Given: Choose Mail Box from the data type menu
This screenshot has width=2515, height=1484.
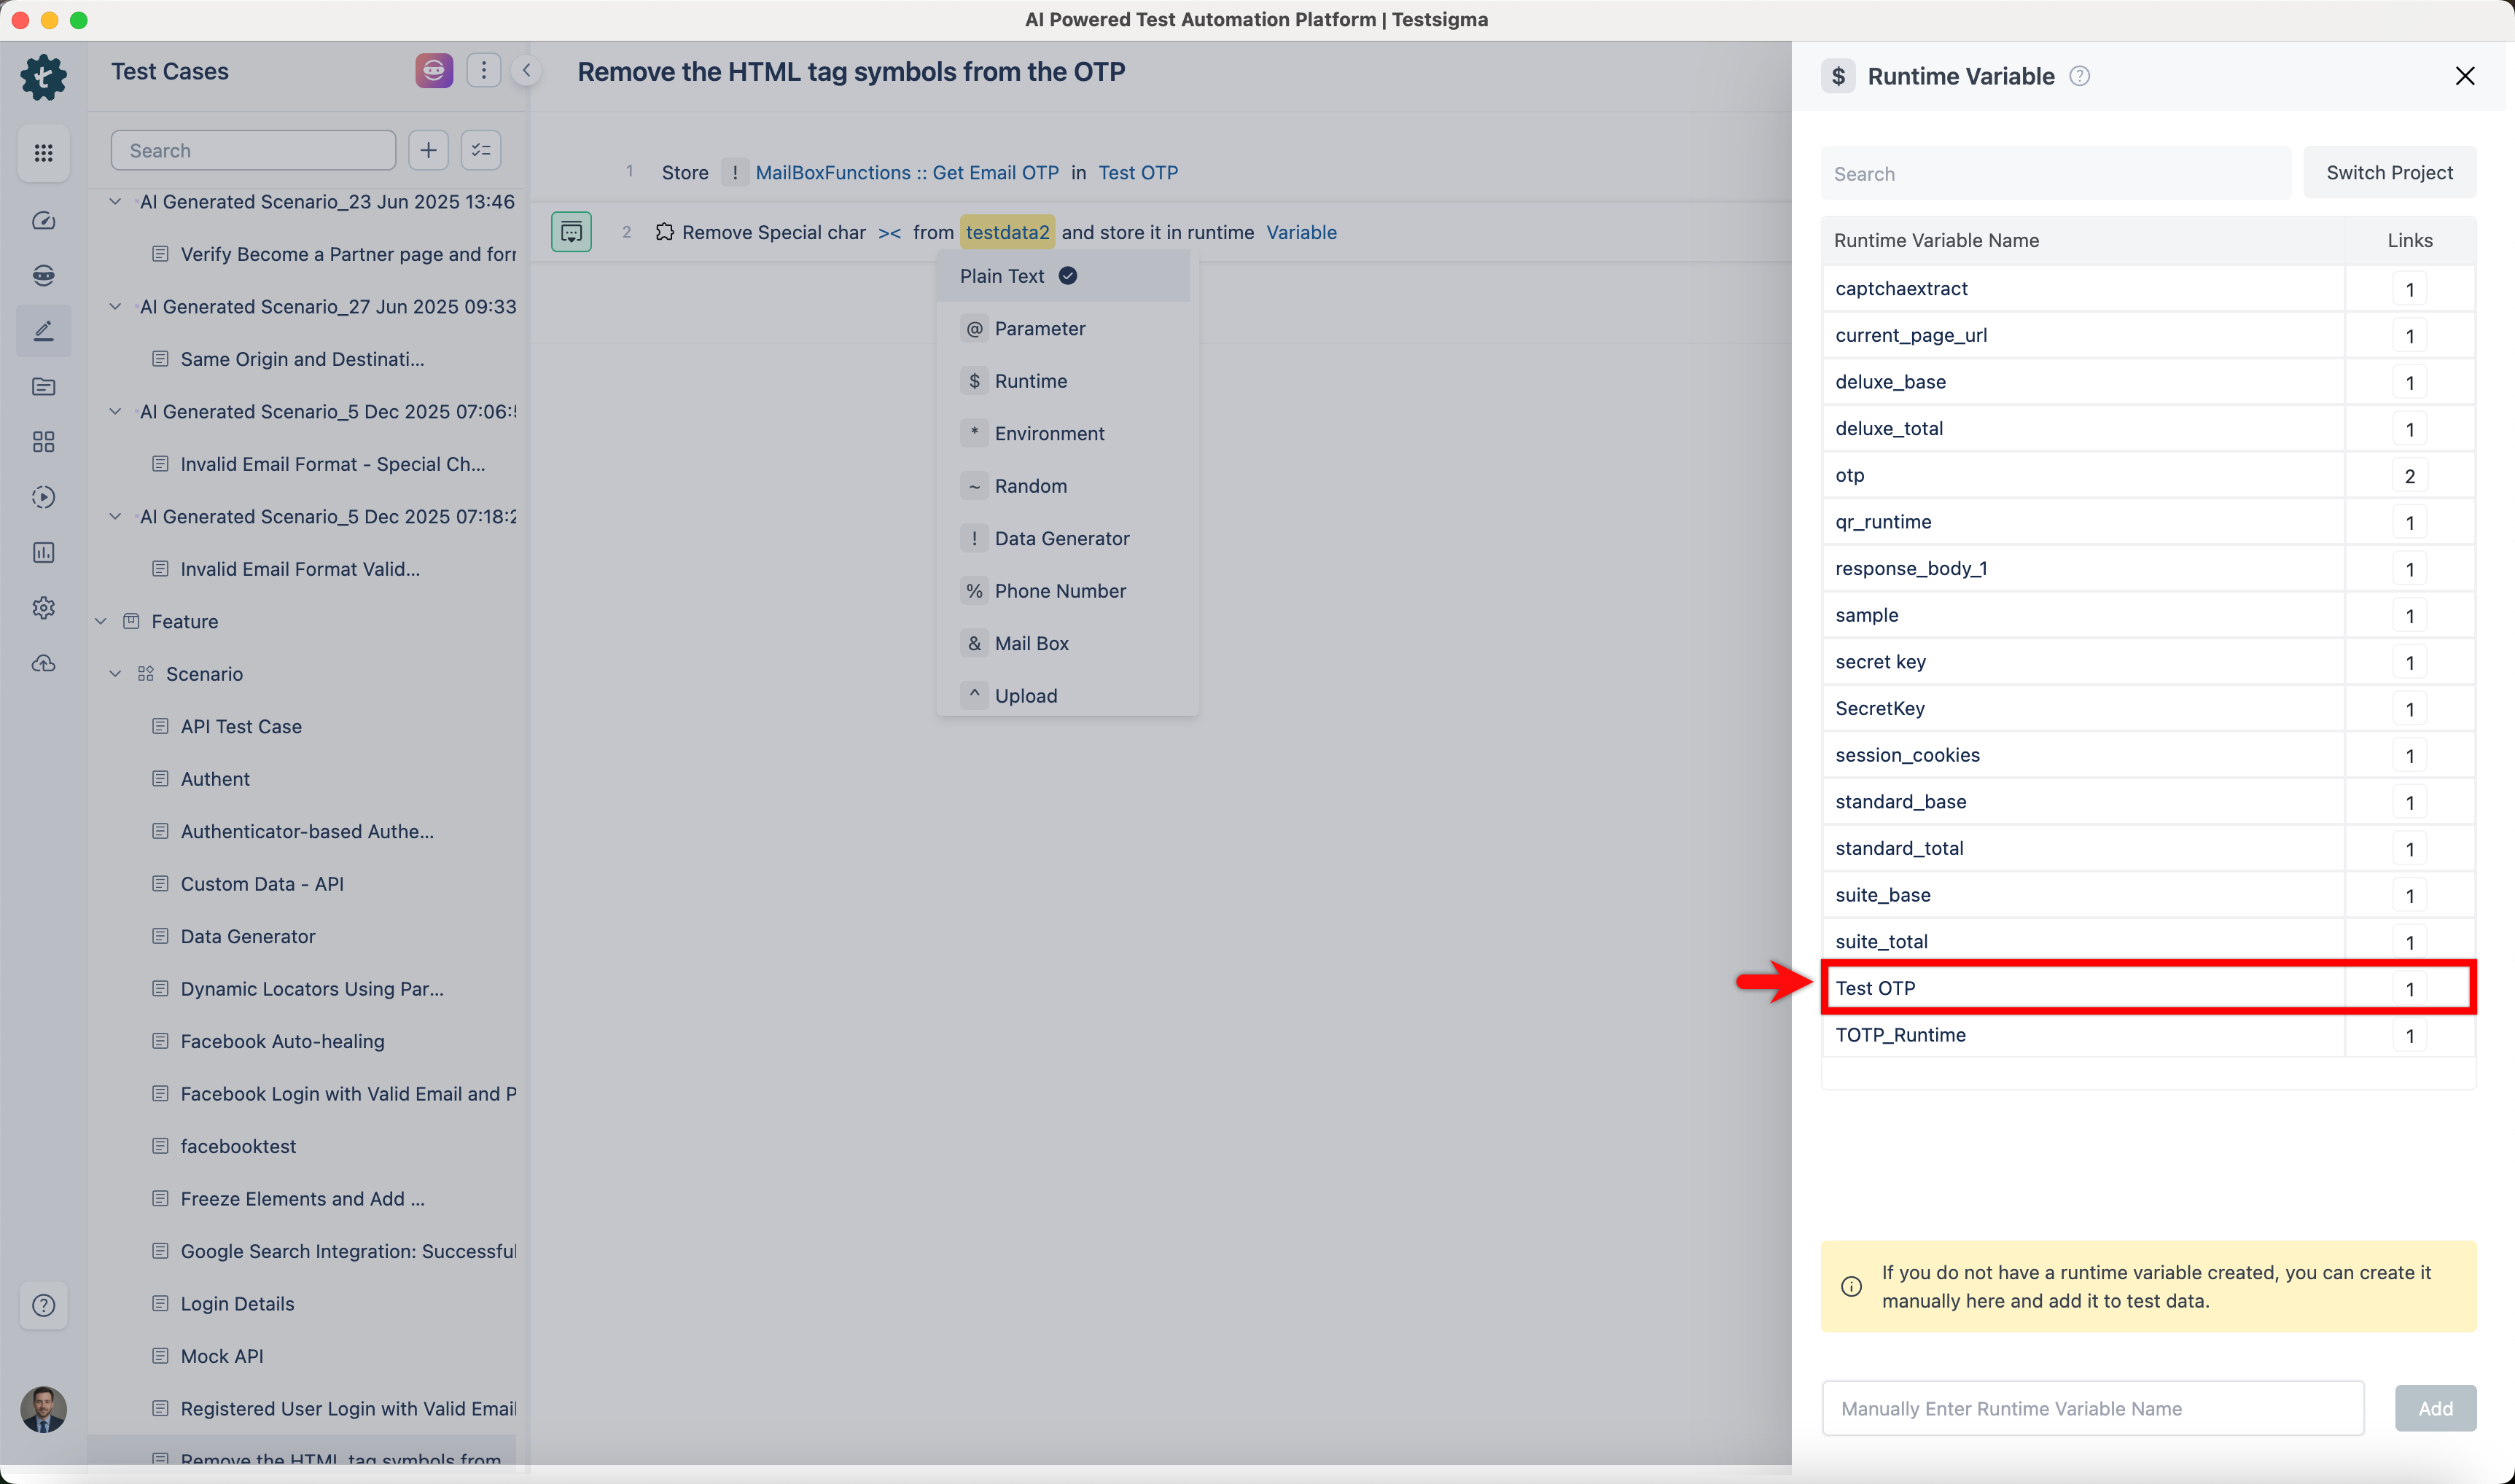Looking at the screenshot, I should pos(1030,643).
